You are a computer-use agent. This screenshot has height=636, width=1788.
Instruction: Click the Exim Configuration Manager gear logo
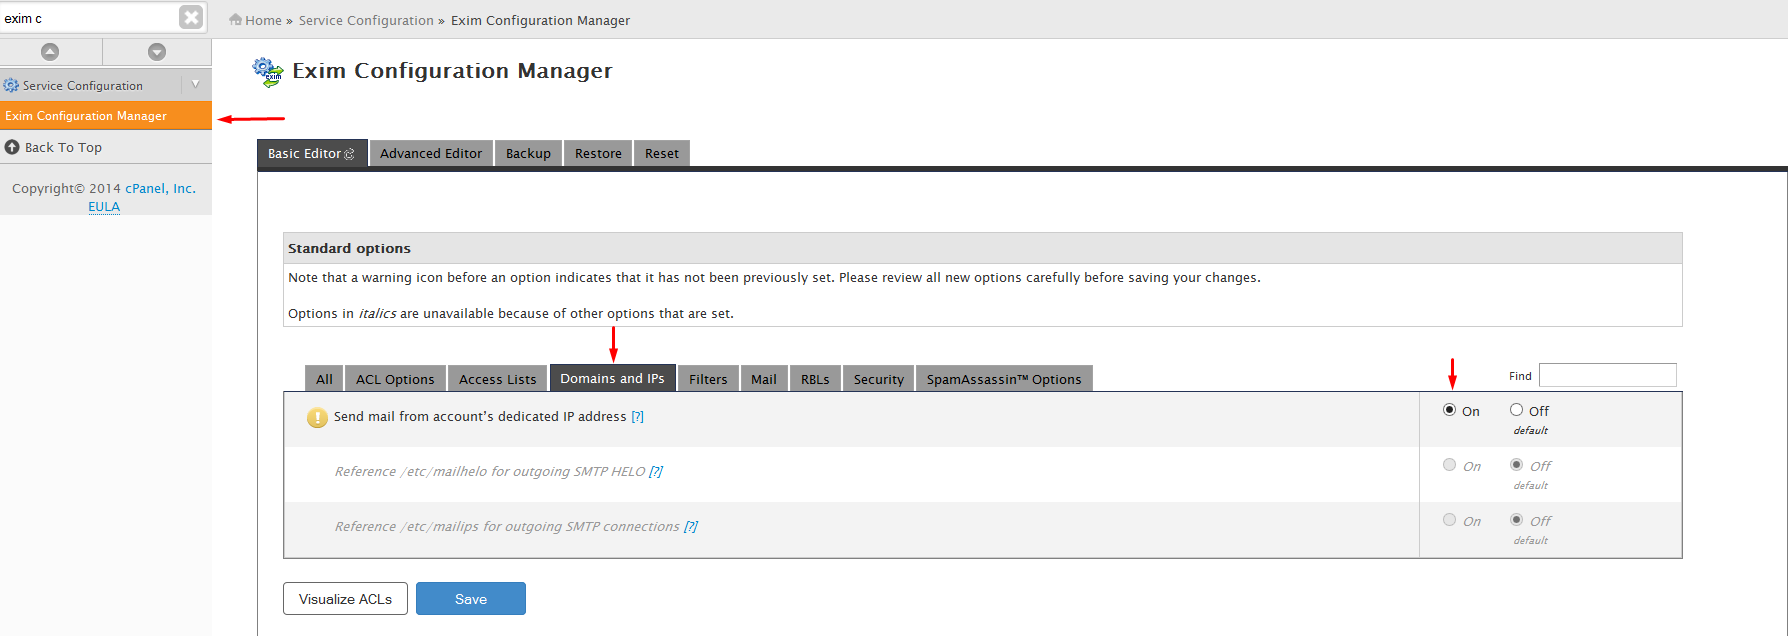[268, 72]
